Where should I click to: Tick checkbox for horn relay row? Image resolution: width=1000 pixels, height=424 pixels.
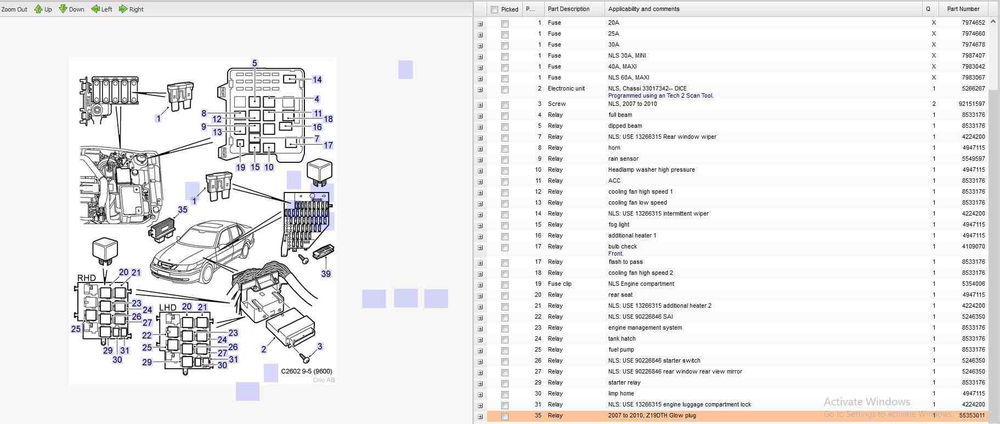tap(505, 147)
